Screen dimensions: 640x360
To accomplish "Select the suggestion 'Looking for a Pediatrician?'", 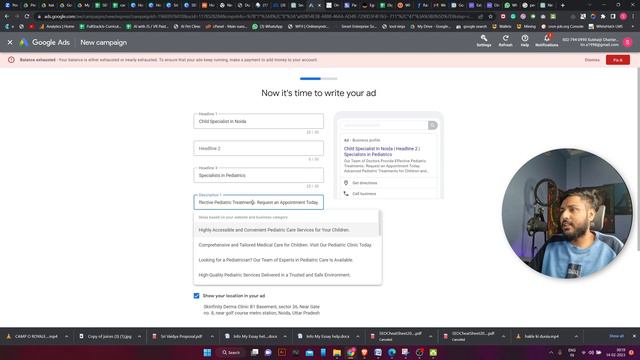I will [286, 260].
